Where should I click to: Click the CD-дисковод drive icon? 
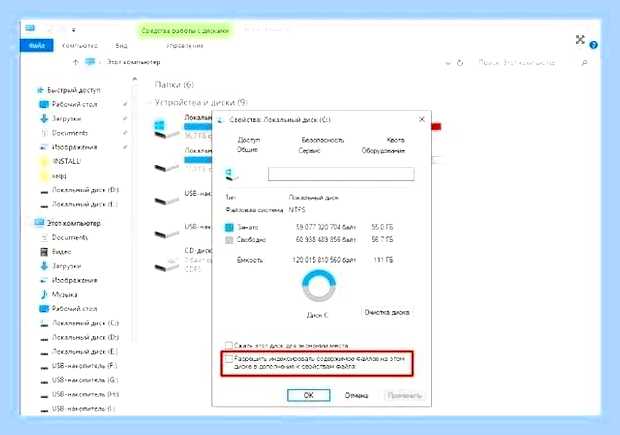tap(166, 264)
